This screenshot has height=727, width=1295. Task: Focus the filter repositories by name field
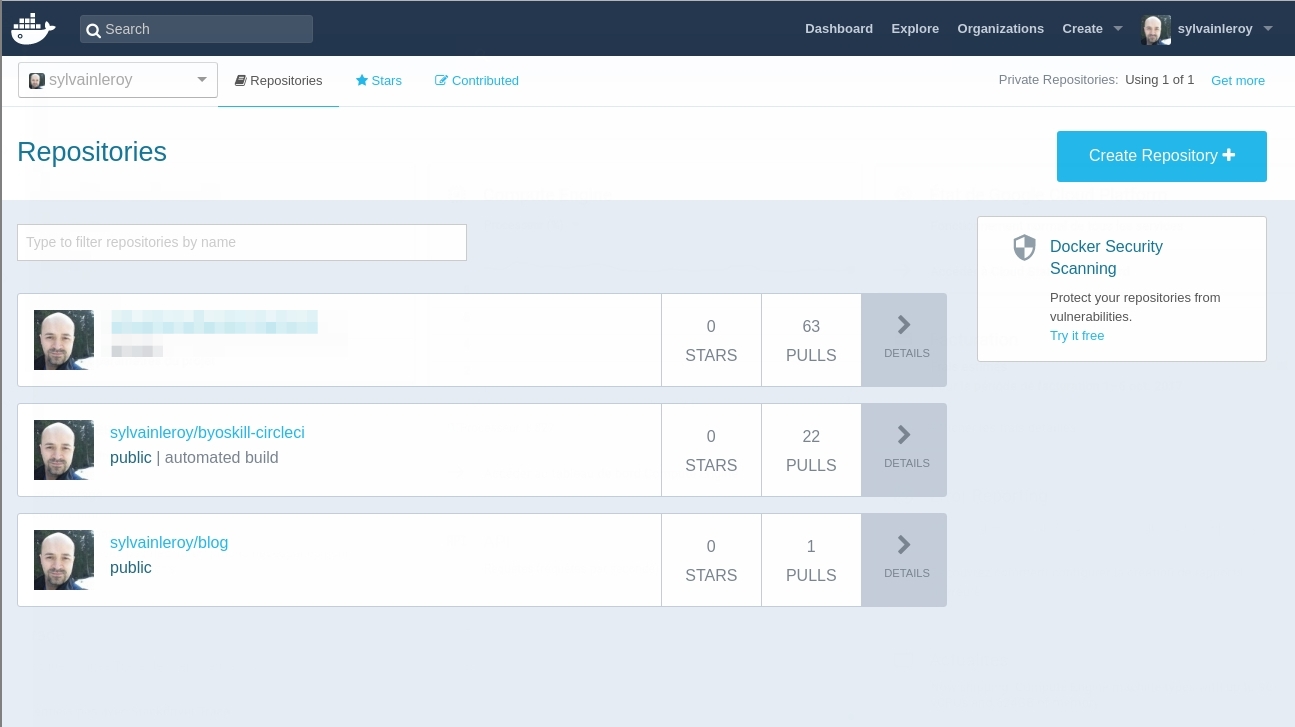click(242, 242)
